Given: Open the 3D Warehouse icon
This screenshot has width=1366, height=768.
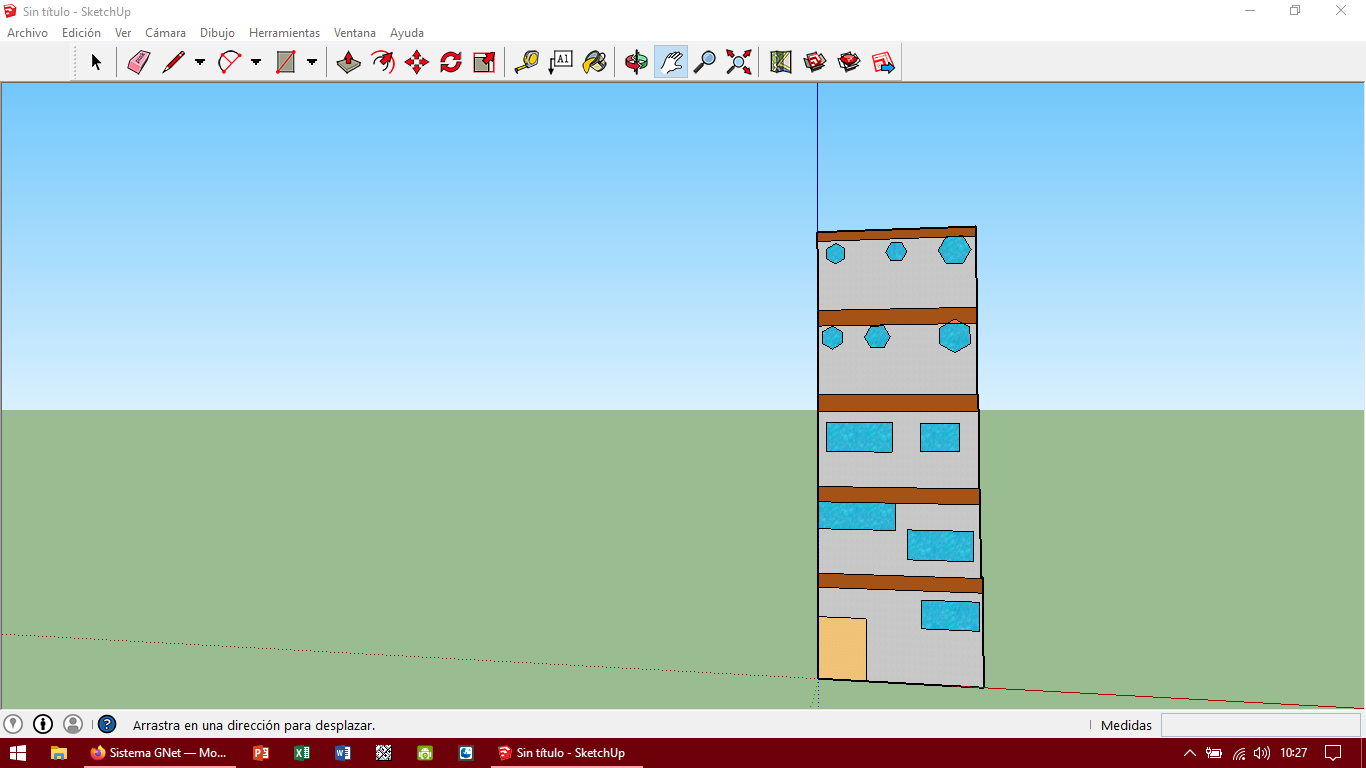Looking at the screenshot, I should [815, 62].
